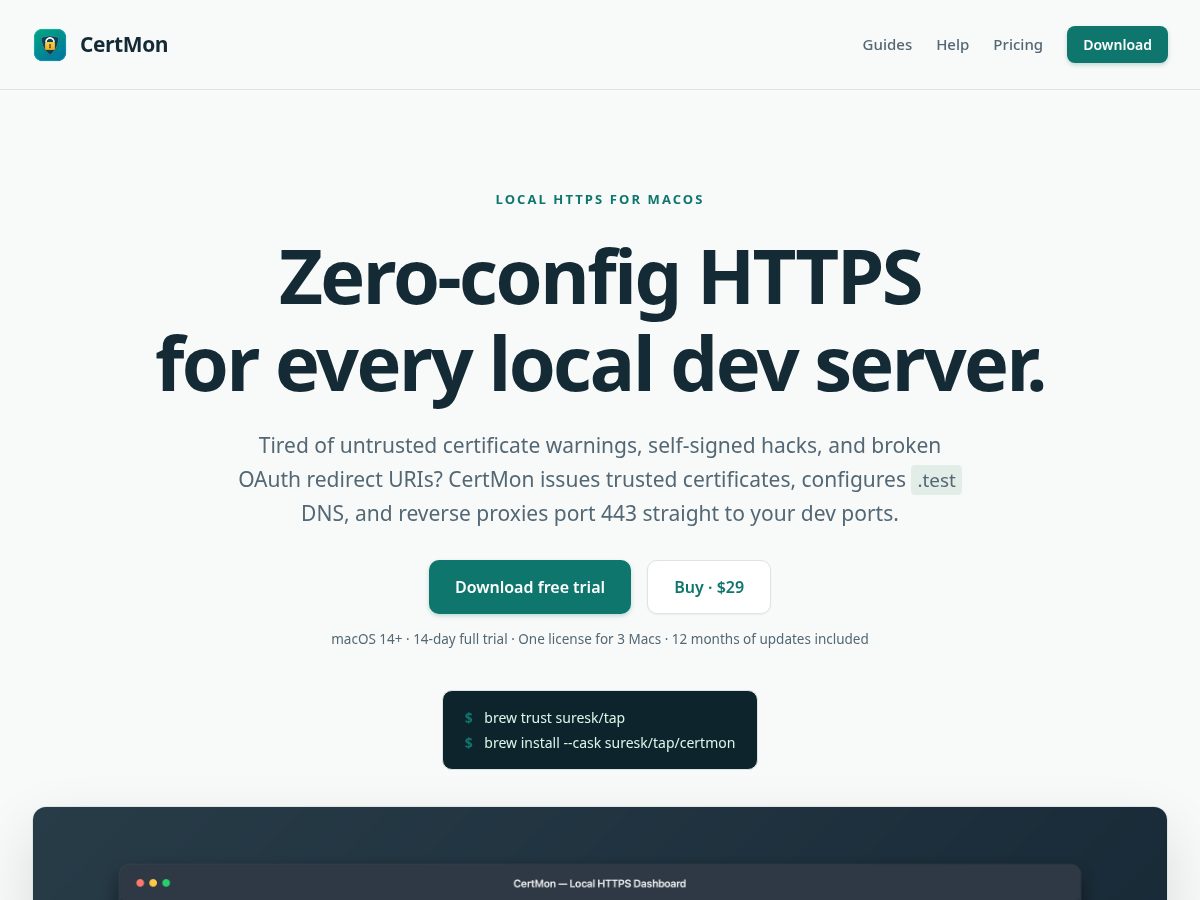The width and height of the screenshot is (1200, 900).
Task: Open the Help nav link
Action: click(952, 45)
